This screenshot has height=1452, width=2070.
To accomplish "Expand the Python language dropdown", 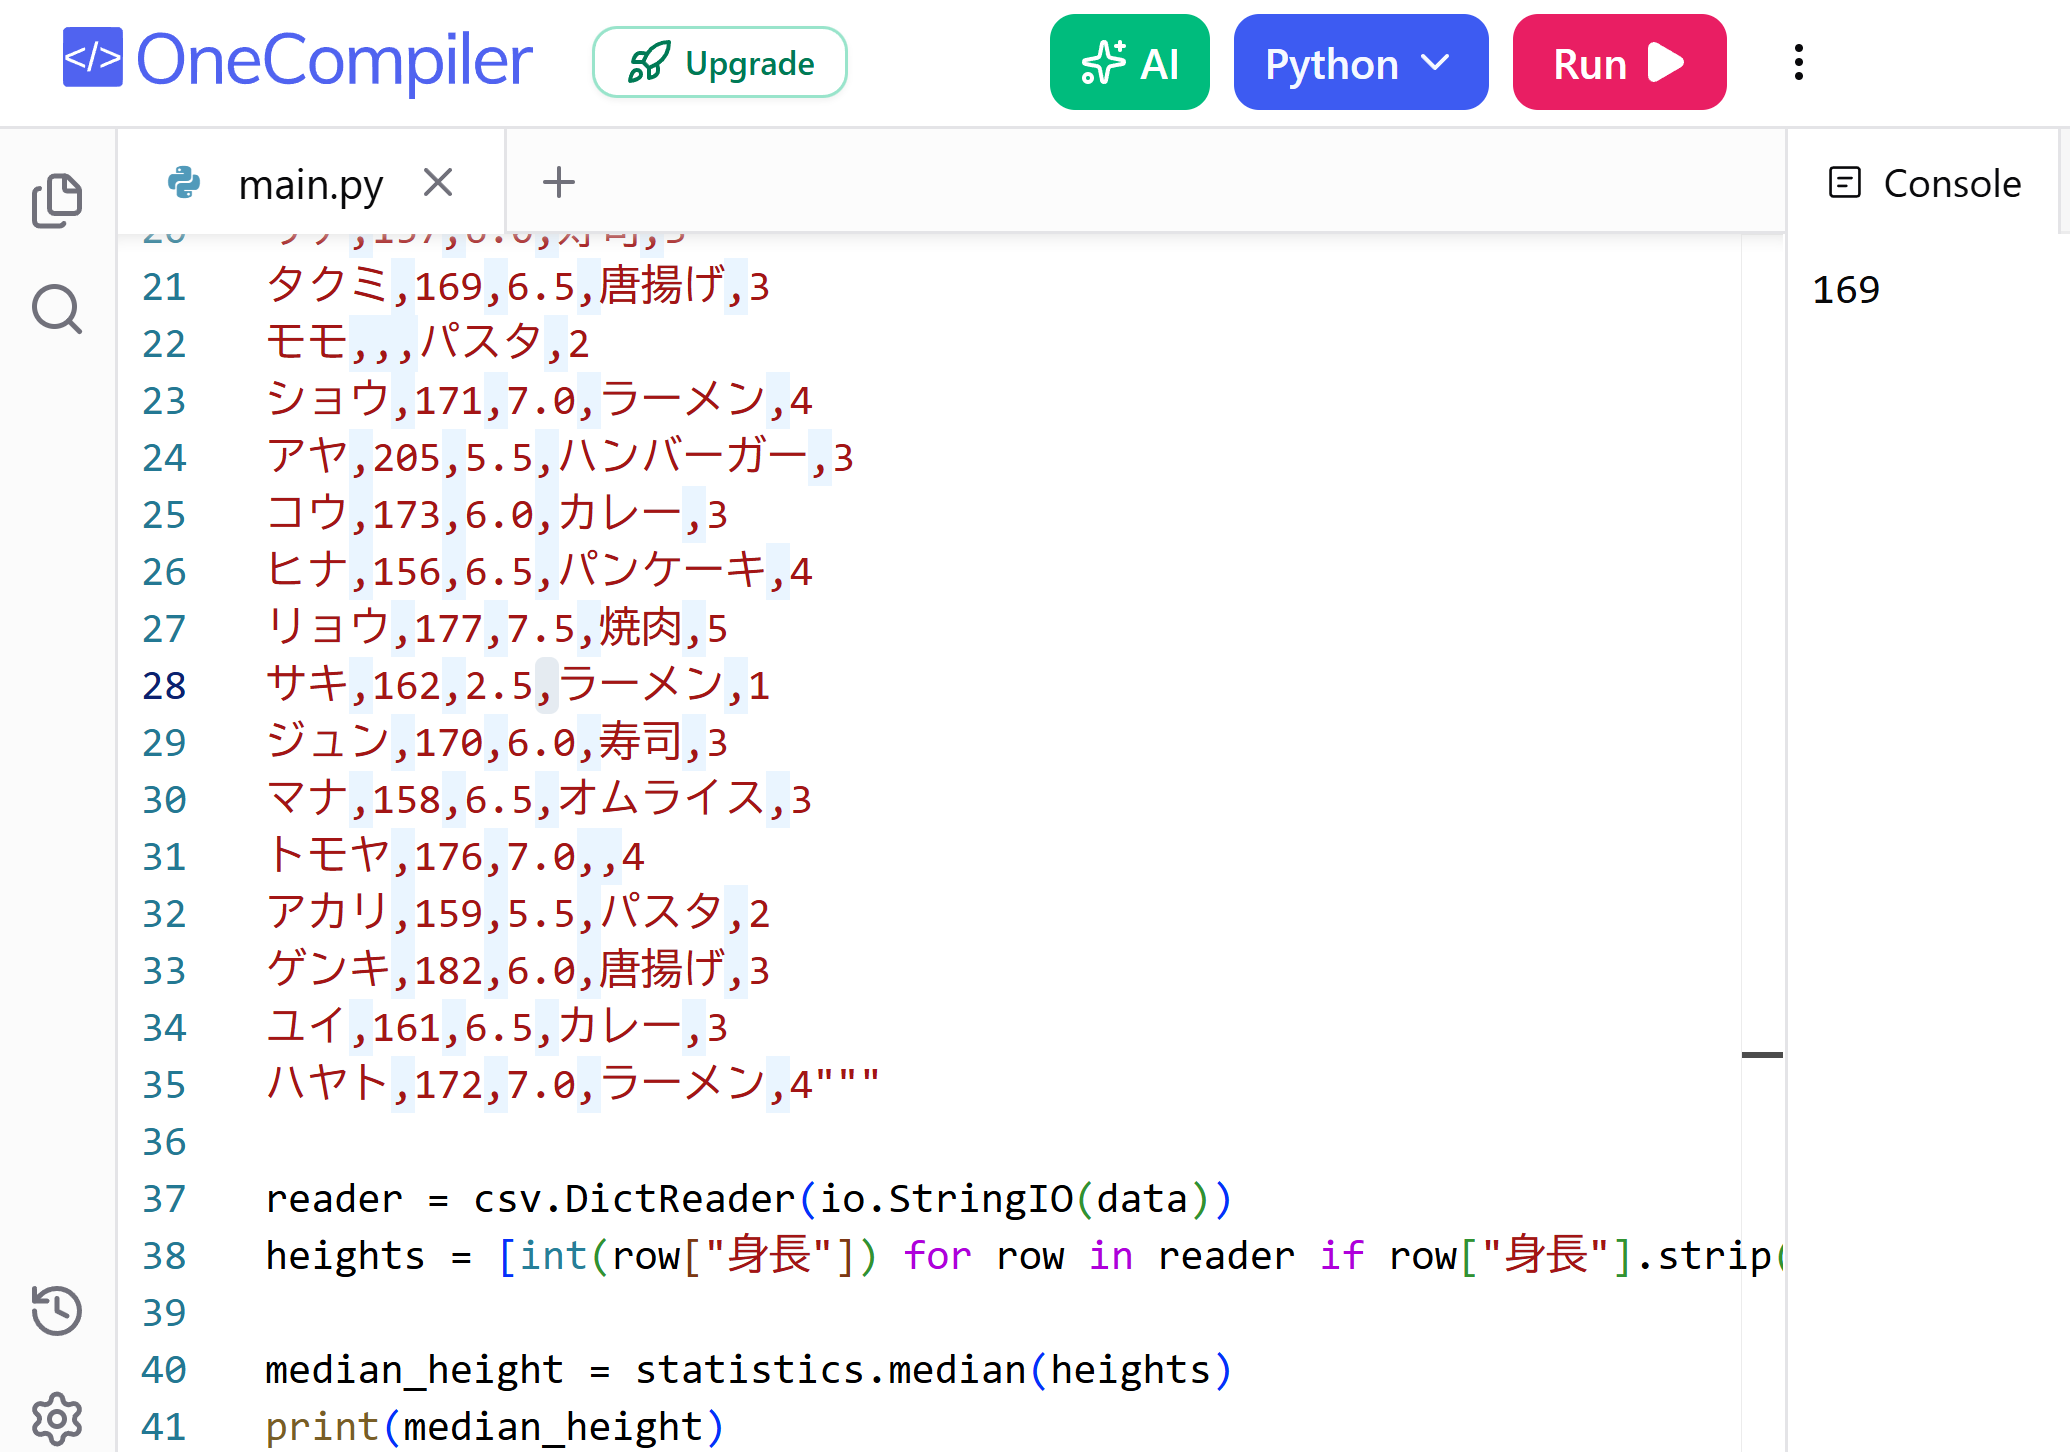I will [1360, 62].
